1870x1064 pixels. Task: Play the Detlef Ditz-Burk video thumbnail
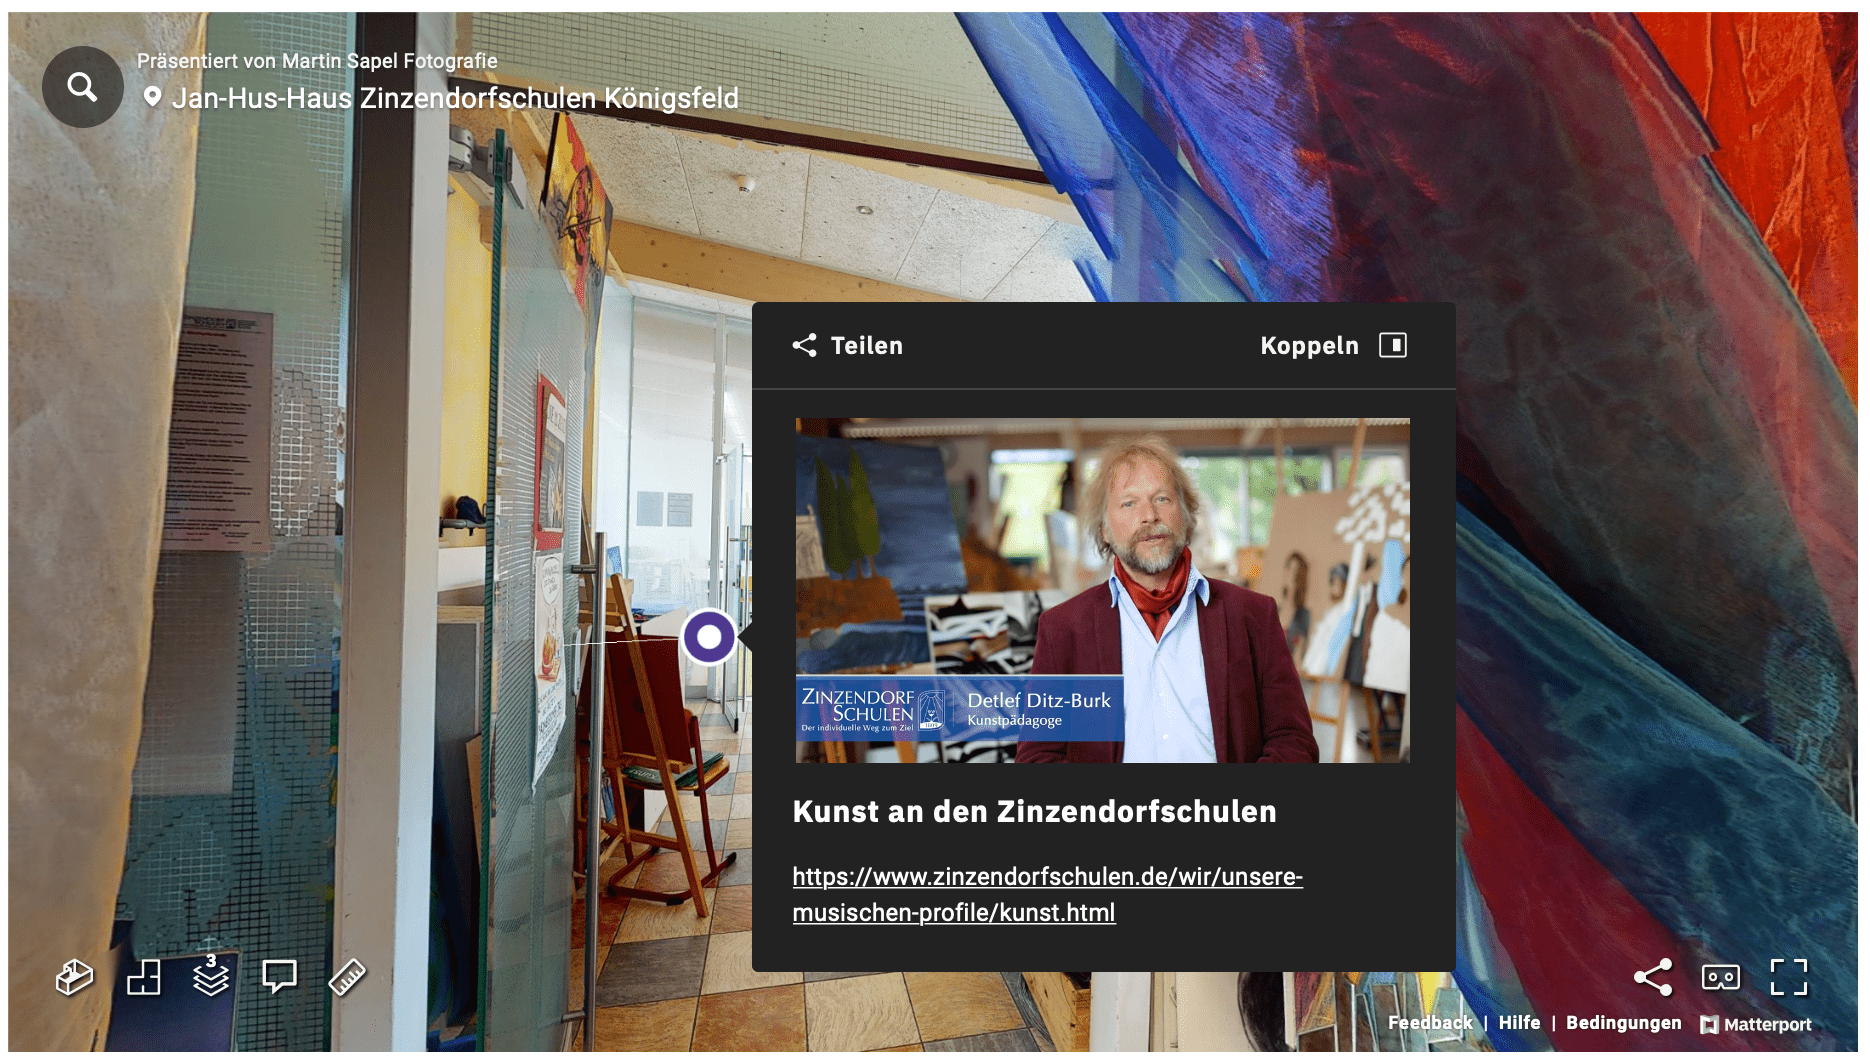click(1102, 590)
